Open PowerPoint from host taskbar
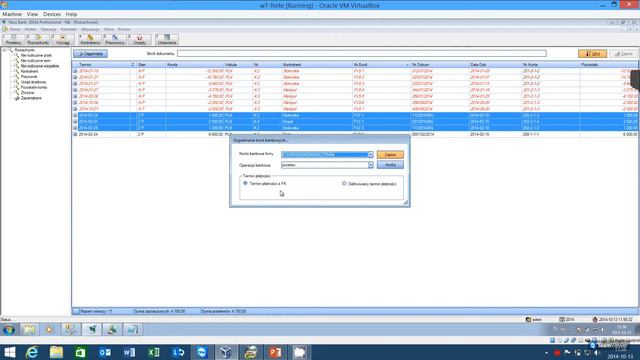This screenshot has width=640, height=360. click(275, 352)
